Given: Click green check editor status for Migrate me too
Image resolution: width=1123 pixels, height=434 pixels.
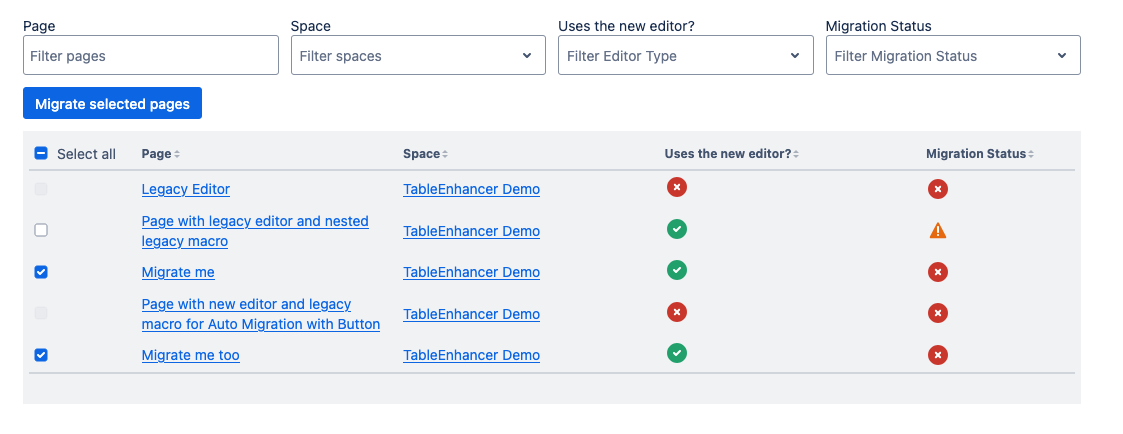Looking at the screenshot, I should point(677,353).
